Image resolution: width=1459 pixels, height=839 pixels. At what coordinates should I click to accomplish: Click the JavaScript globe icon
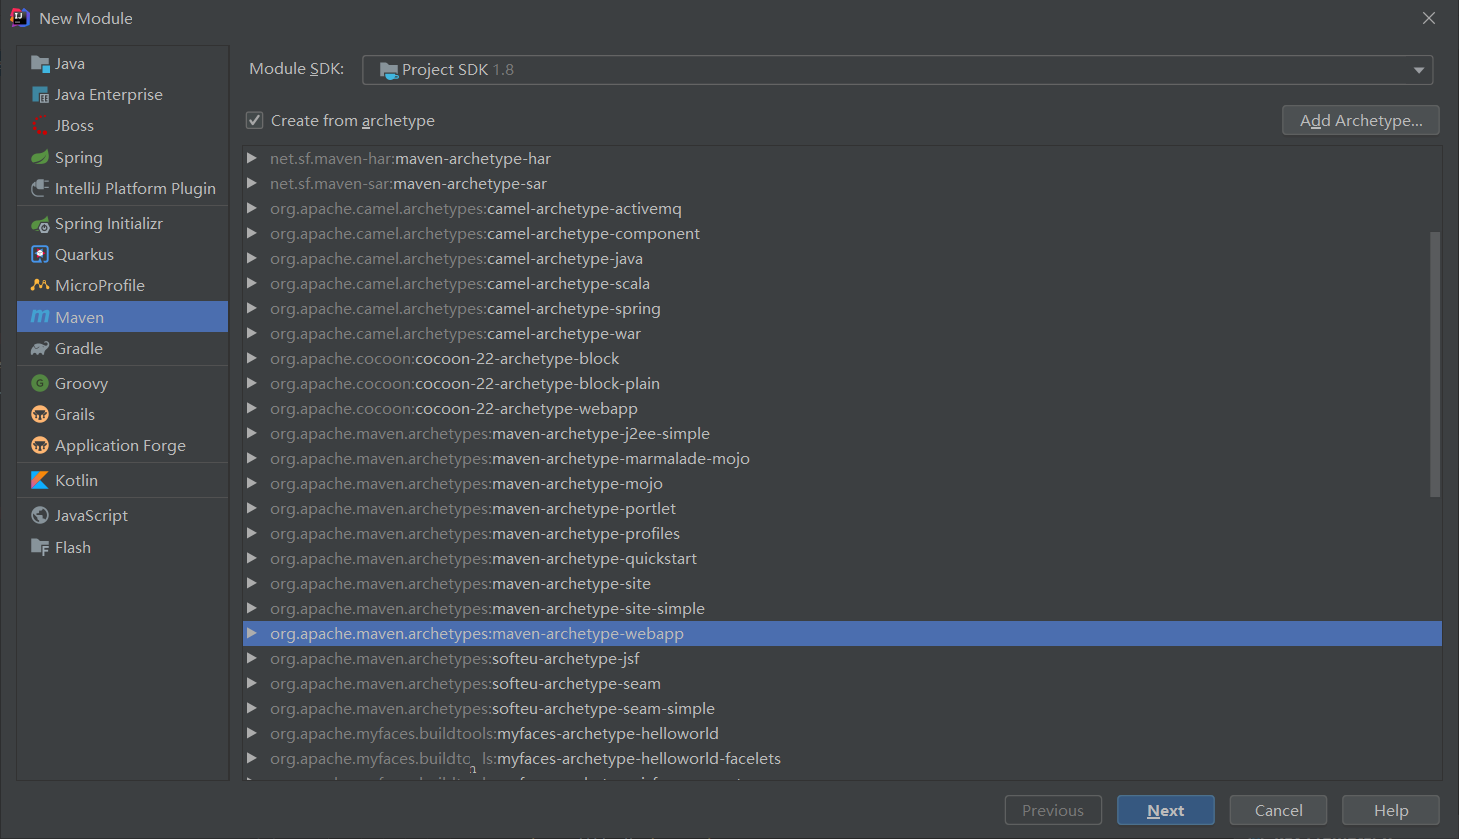40,515
